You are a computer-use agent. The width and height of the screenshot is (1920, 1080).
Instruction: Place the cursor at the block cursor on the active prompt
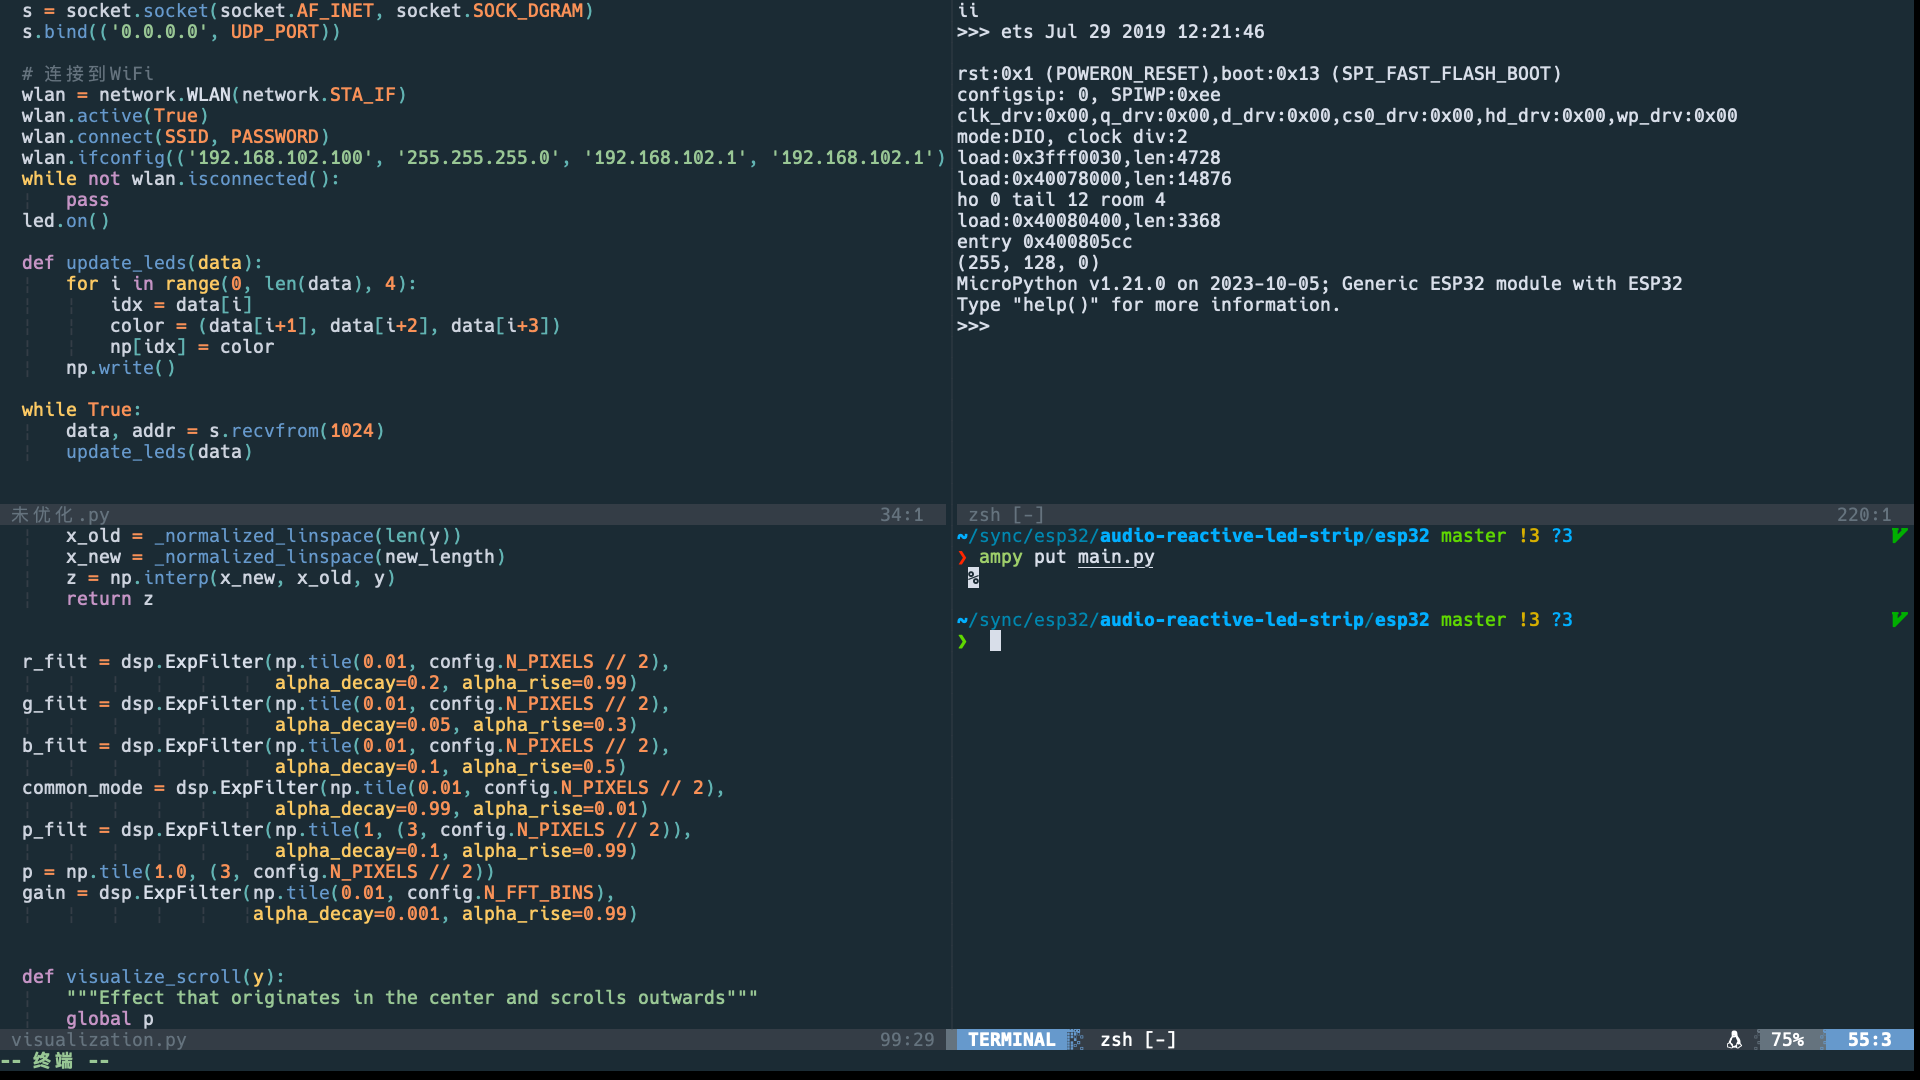pos(995,641)
